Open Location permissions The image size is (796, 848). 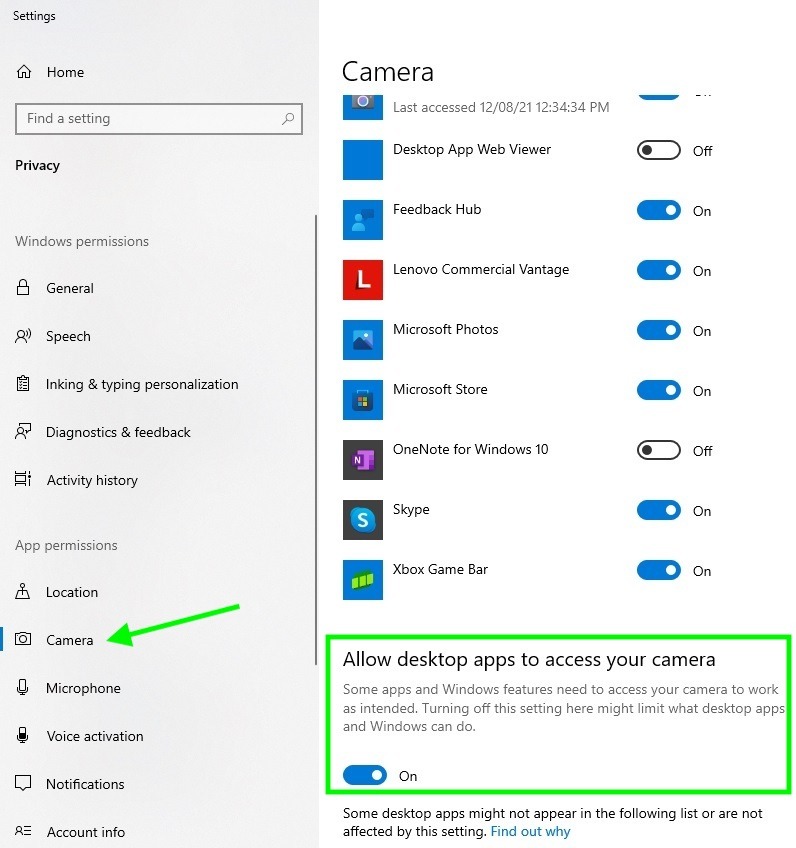72,592
